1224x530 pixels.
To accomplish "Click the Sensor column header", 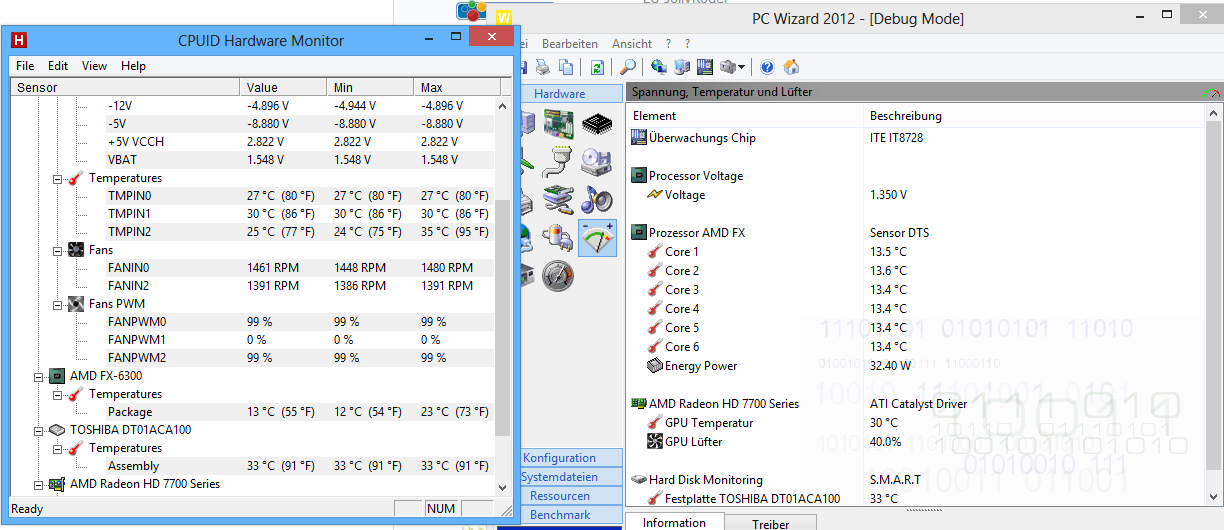I will coord(126,88).
